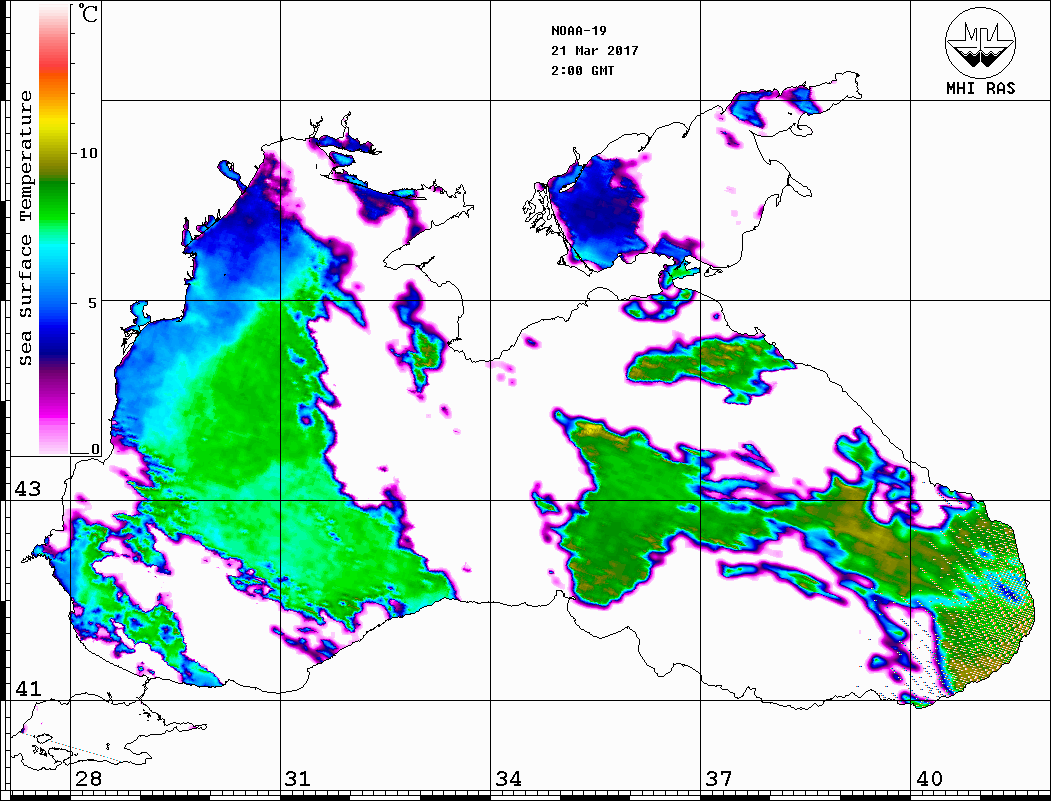1051x801 pixels.
Task: Click the °C unit label
Action: coord(88,13)
